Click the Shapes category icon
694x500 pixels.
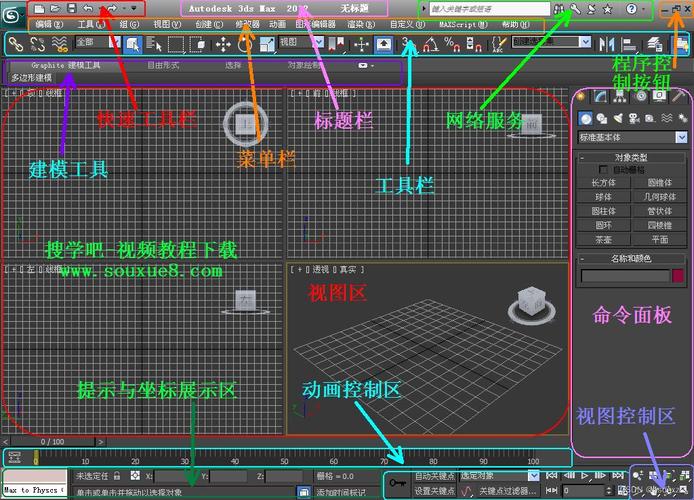point(603,119)
